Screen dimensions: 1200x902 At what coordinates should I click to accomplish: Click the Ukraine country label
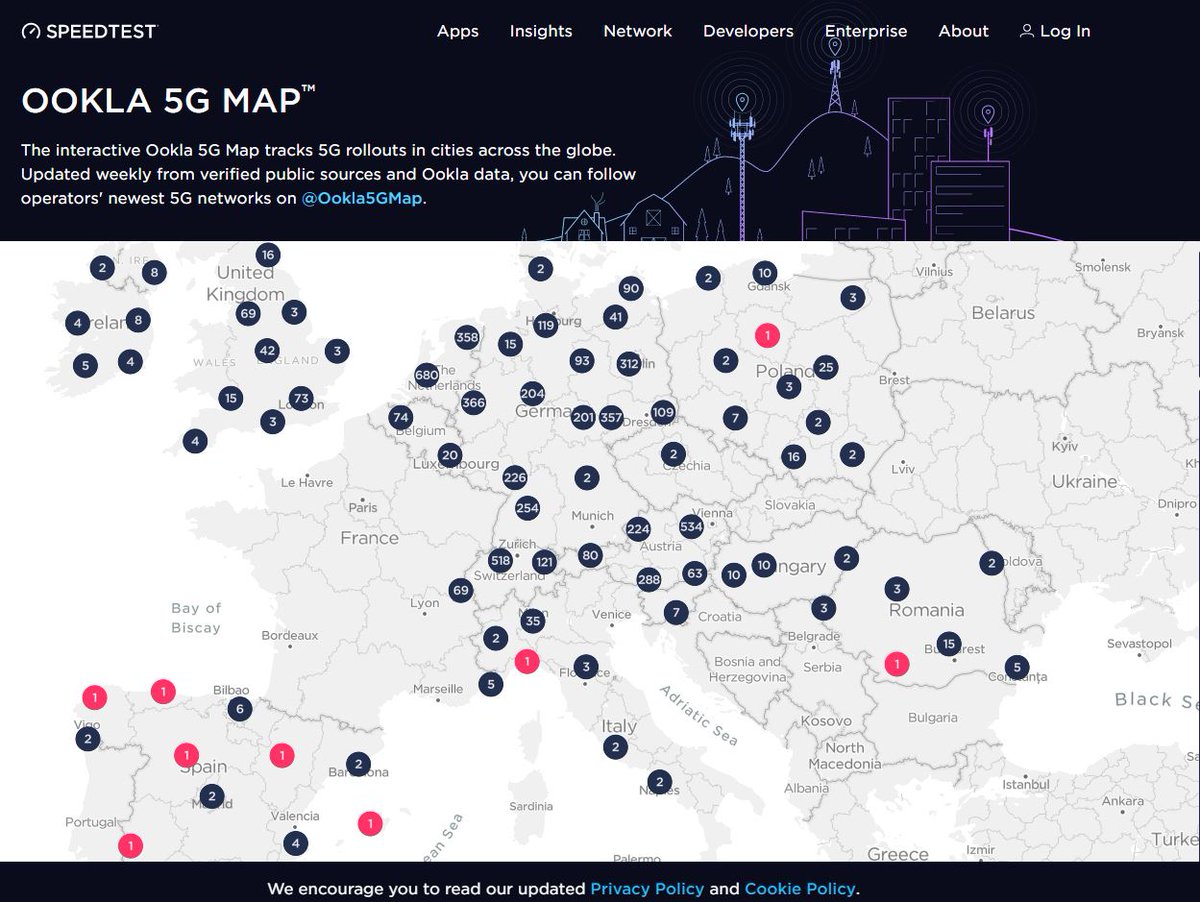tap(1084, 481)
